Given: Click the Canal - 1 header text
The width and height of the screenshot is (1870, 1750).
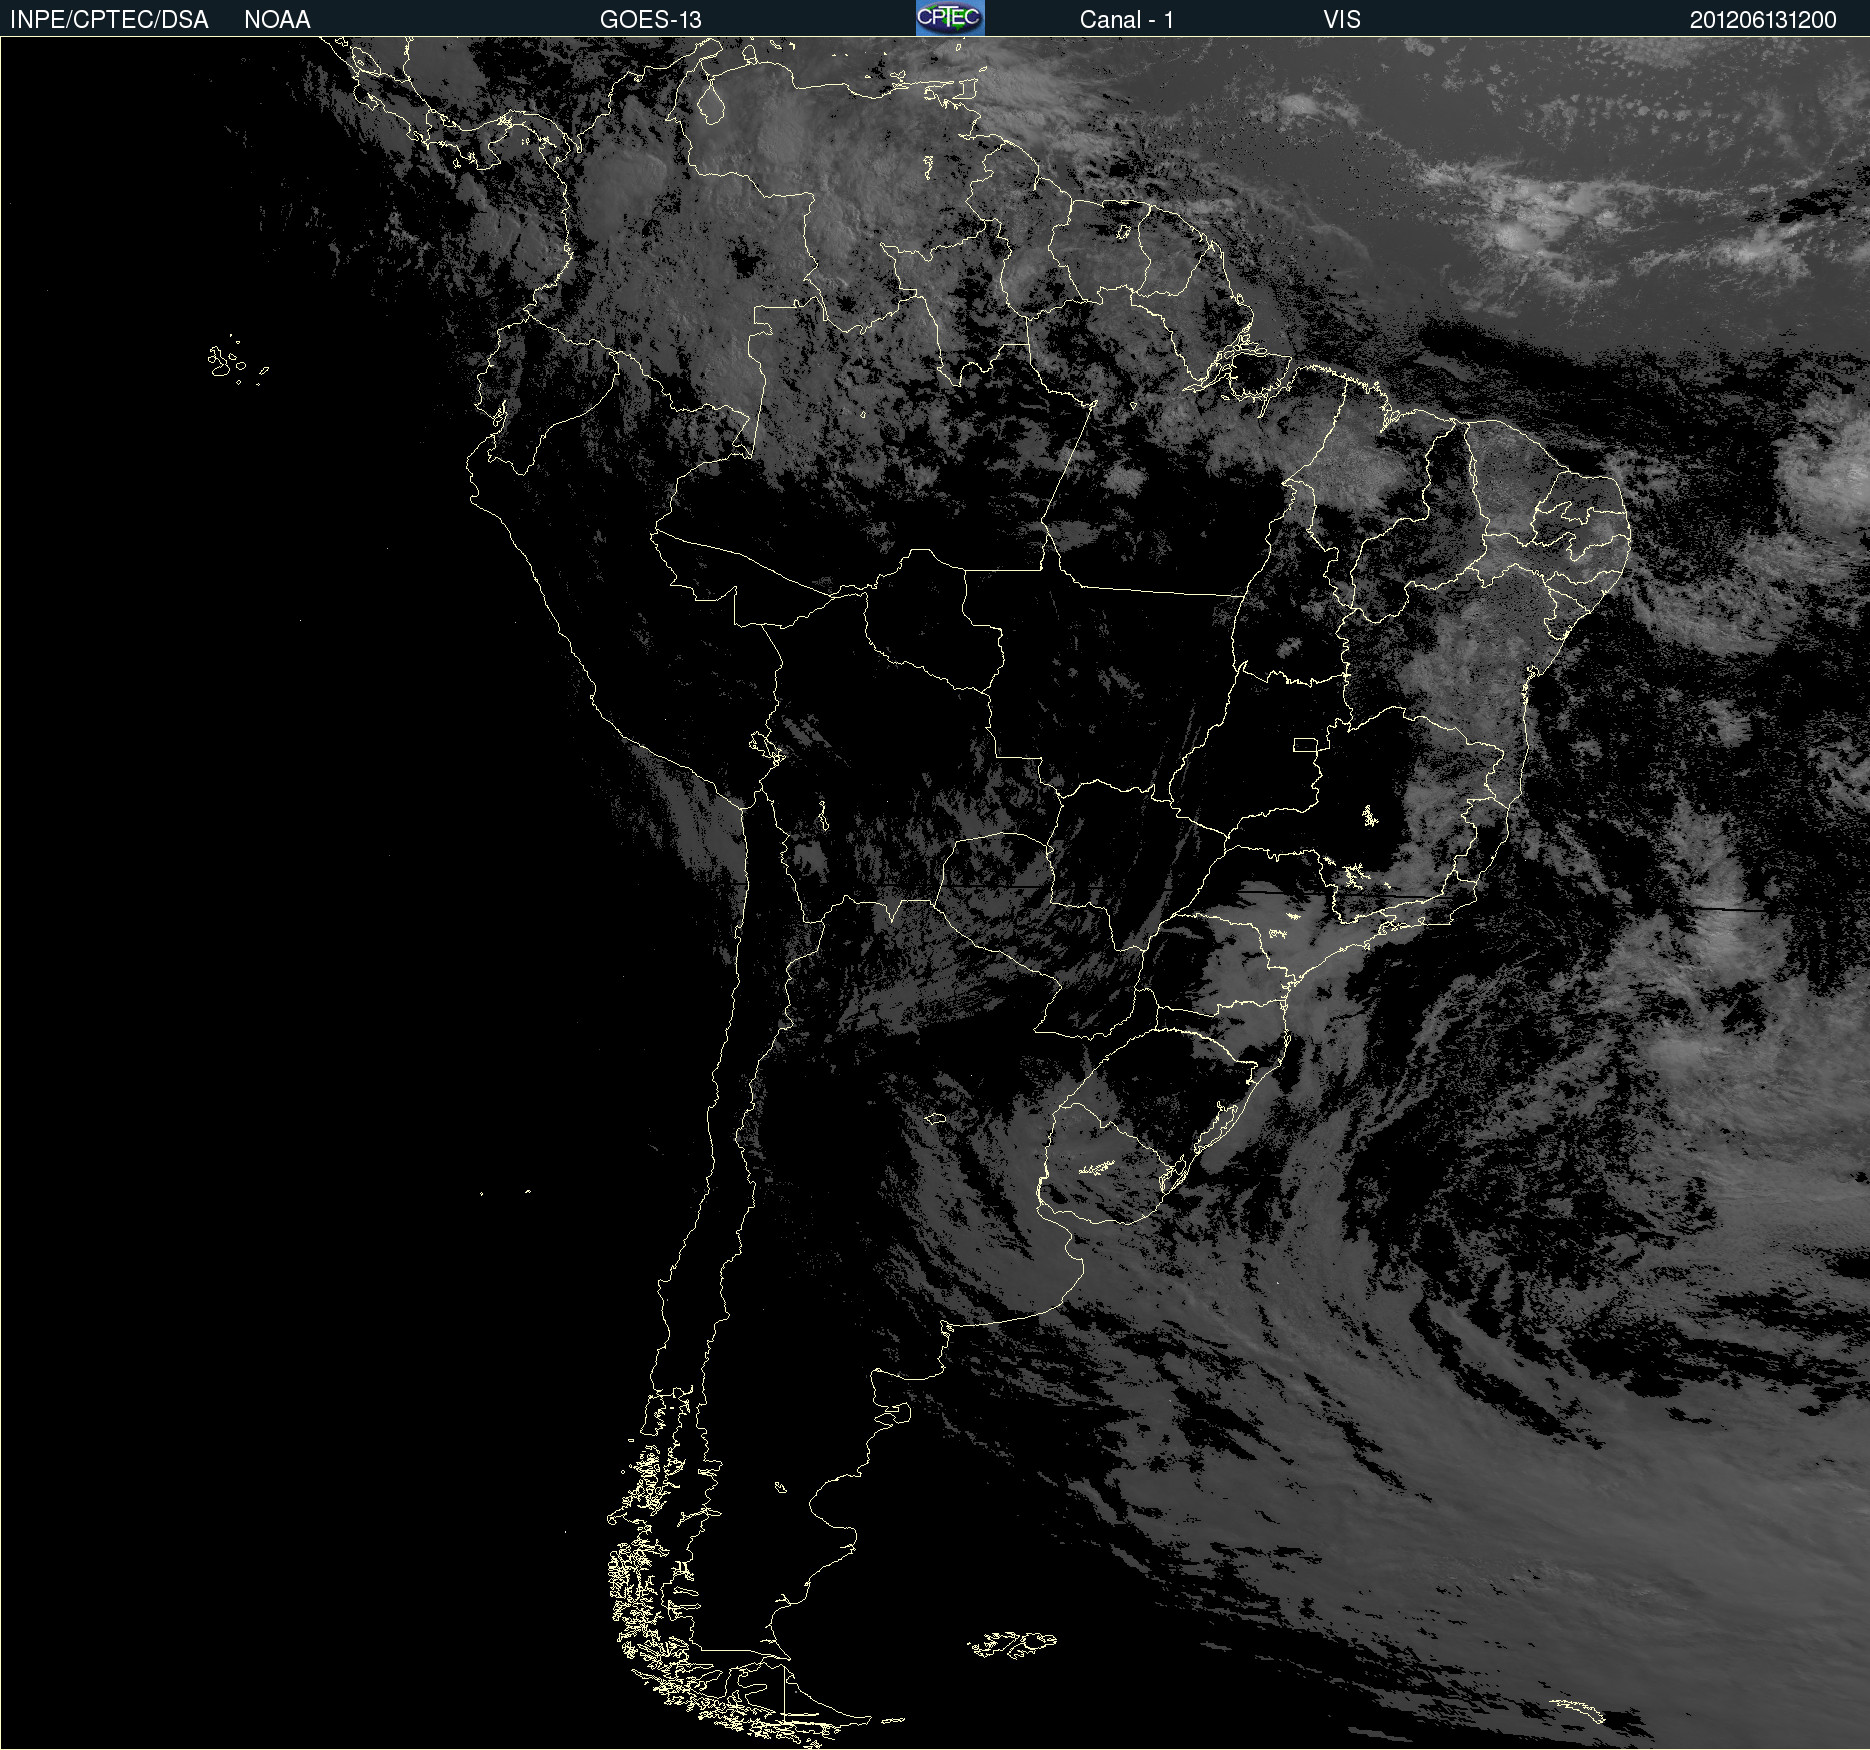Looking at the screenshot, I should [x=1126, y=20].
